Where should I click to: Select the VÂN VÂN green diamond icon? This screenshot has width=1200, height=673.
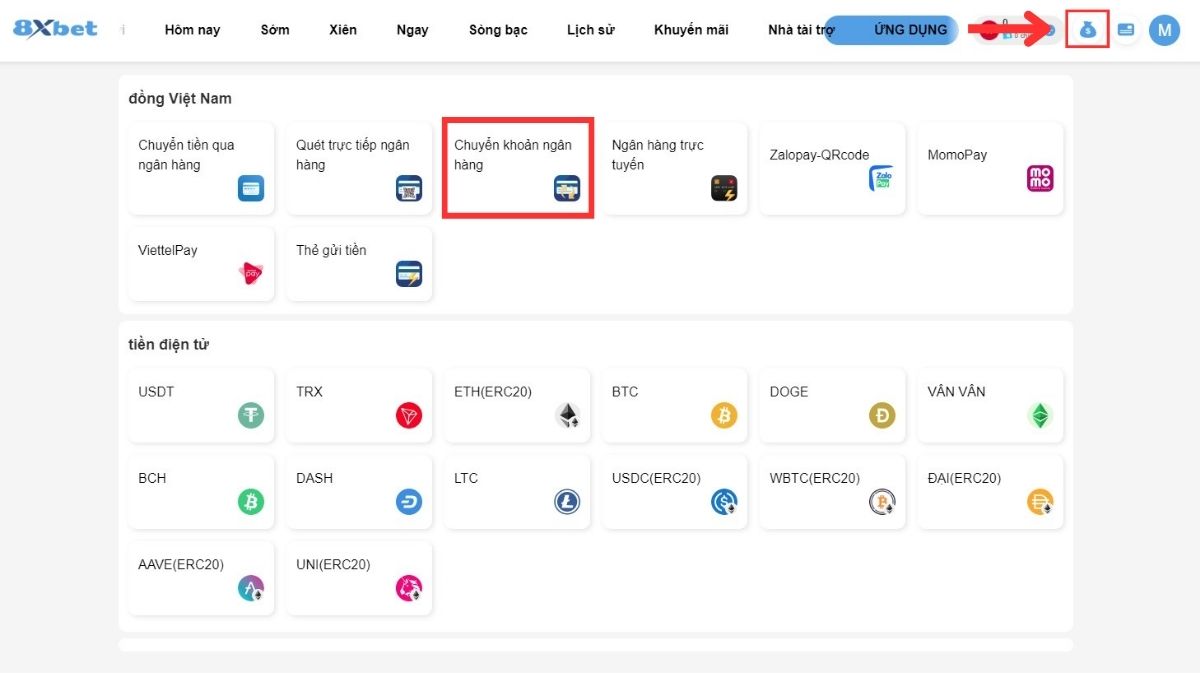pos(1040,416)
